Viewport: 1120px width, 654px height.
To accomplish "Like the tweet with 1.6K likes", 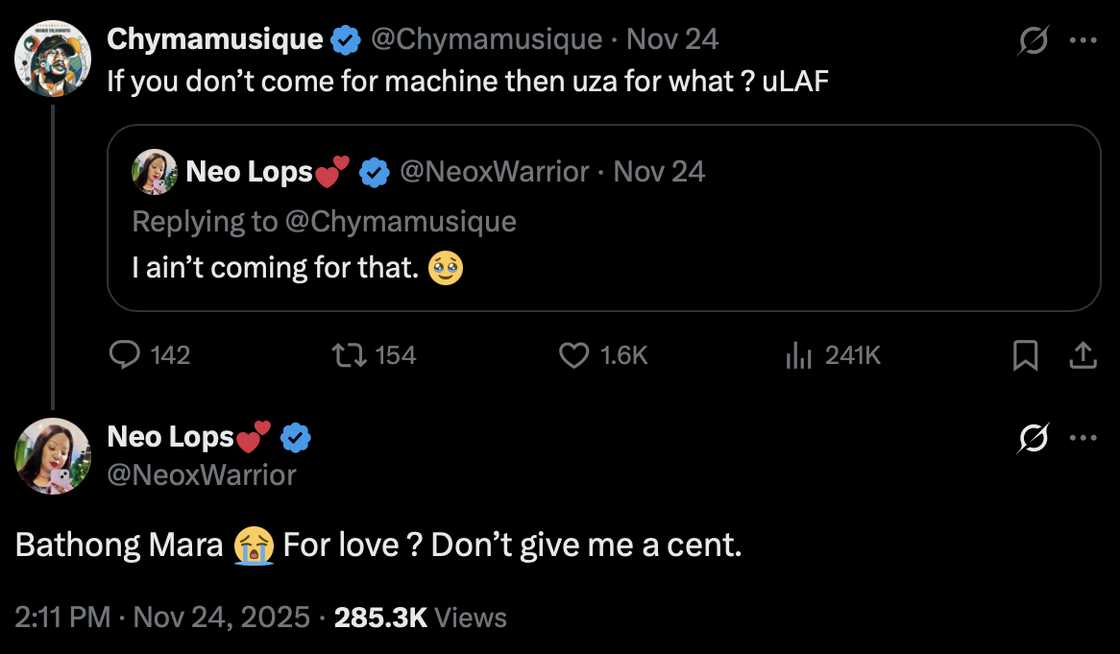I will pos(573,355).
